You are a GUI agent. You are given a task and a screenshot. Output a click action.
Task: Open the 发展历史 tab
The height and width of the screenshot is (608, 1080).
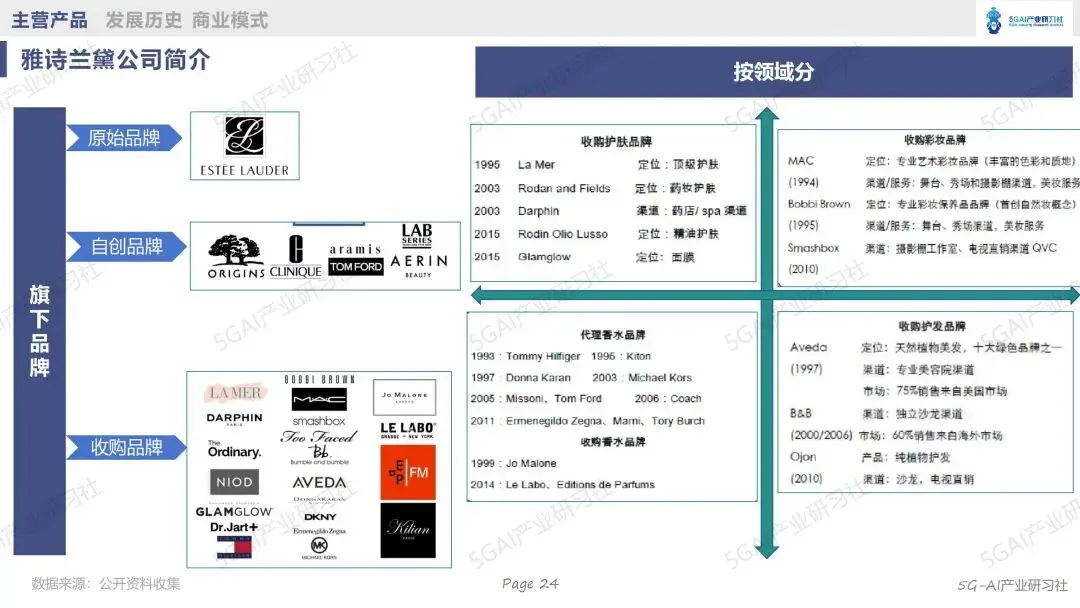pyautogui.click(x=143, y=21)
